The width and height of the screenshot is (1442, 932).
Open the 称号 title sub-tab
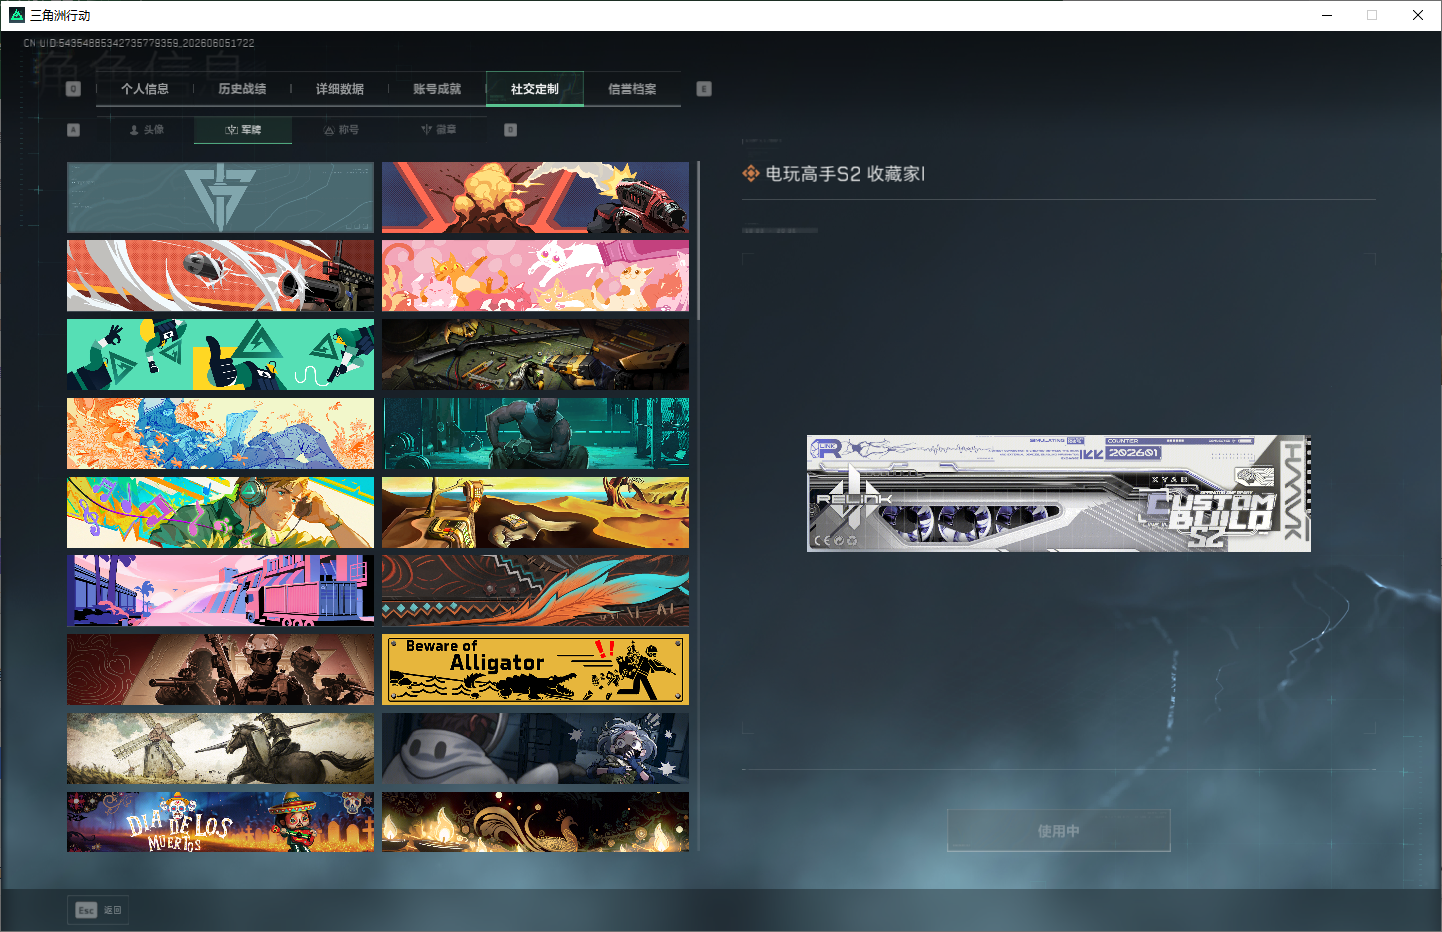pyautogui.click(x=341, y=130)
